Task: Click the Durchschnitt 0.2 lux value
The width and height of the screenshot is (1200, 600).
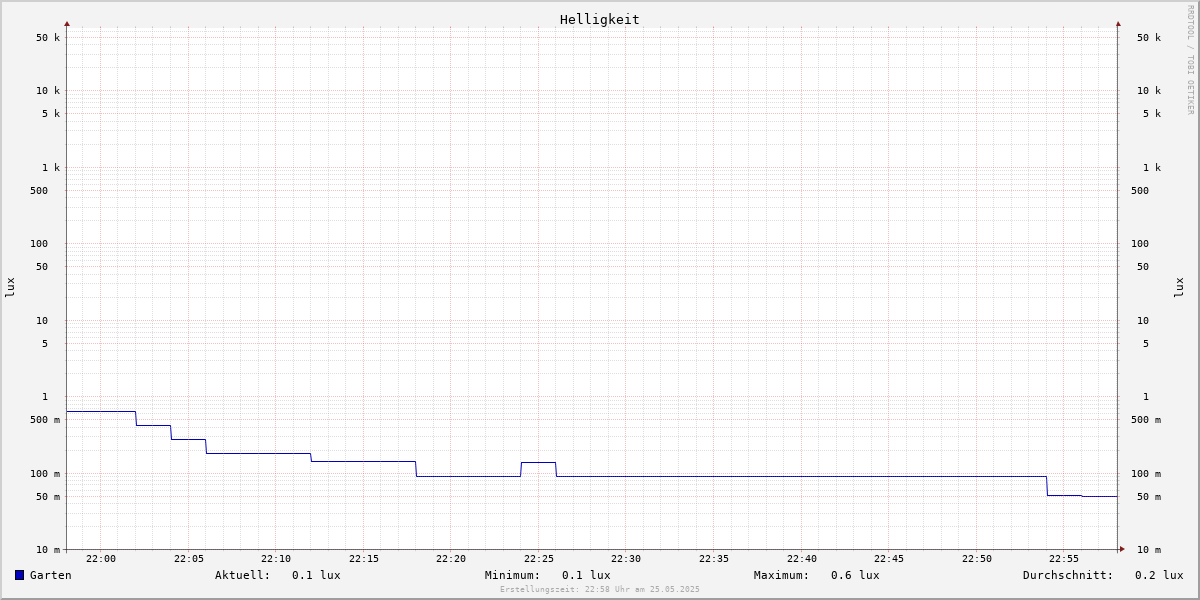Action: 1159,575
